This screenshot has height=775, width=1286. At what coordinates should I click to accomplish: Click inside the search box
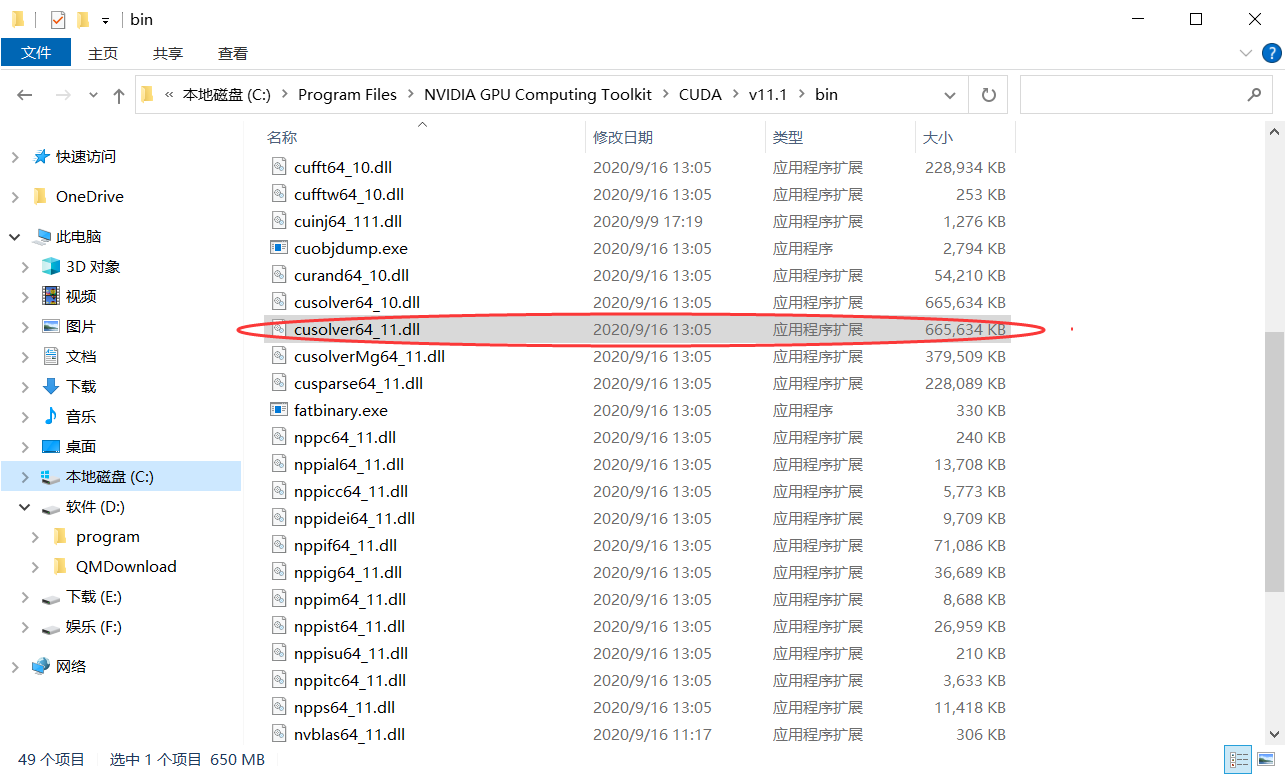(x=1146, y=94)
